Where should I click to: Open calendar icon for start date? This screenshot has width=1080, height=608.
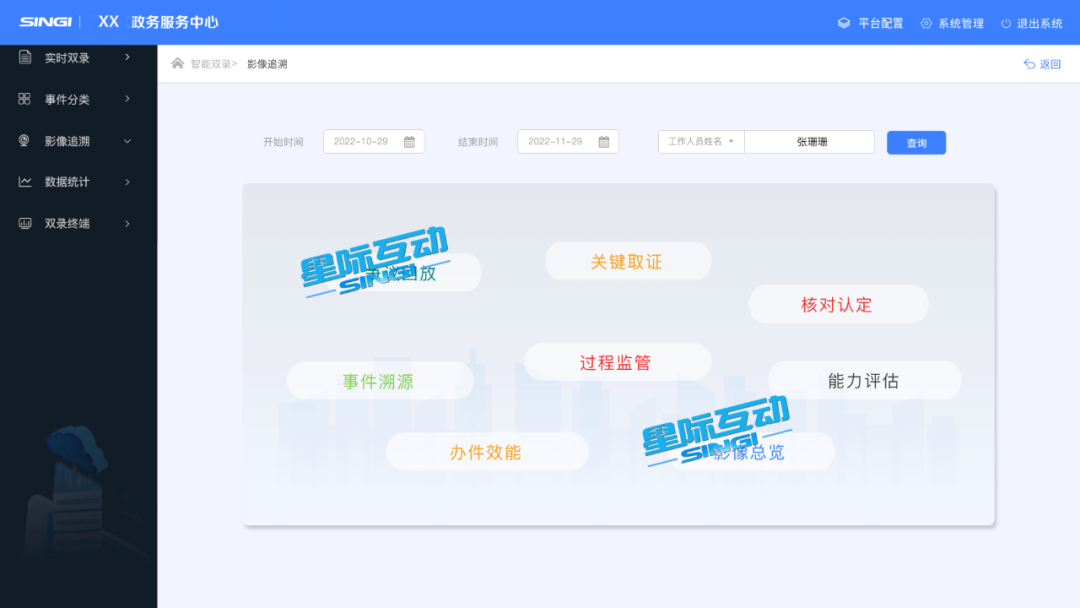point(409,142)
